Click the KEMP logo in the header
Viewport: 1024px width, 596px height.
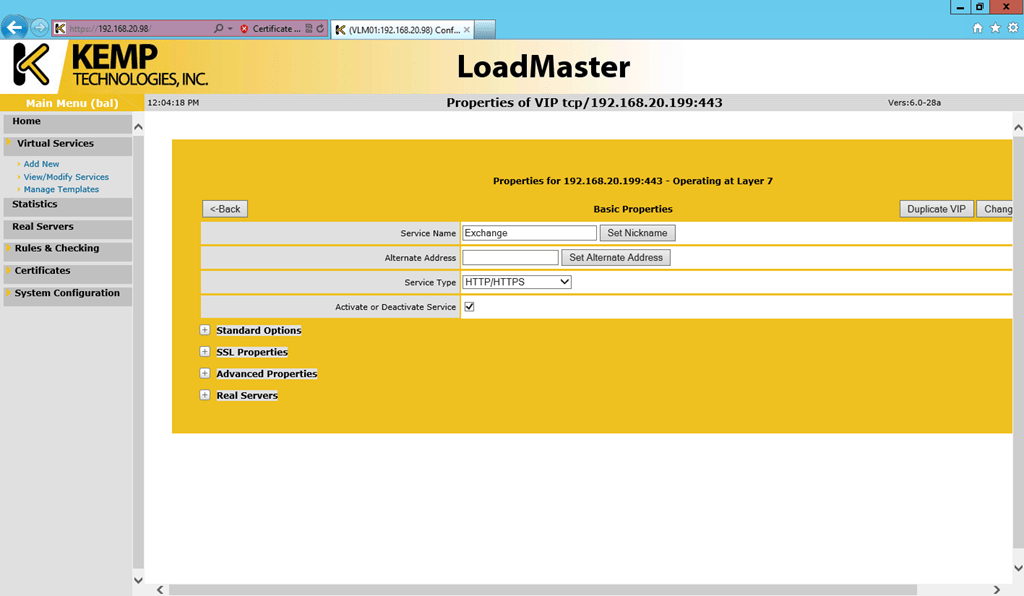point(110,65)
